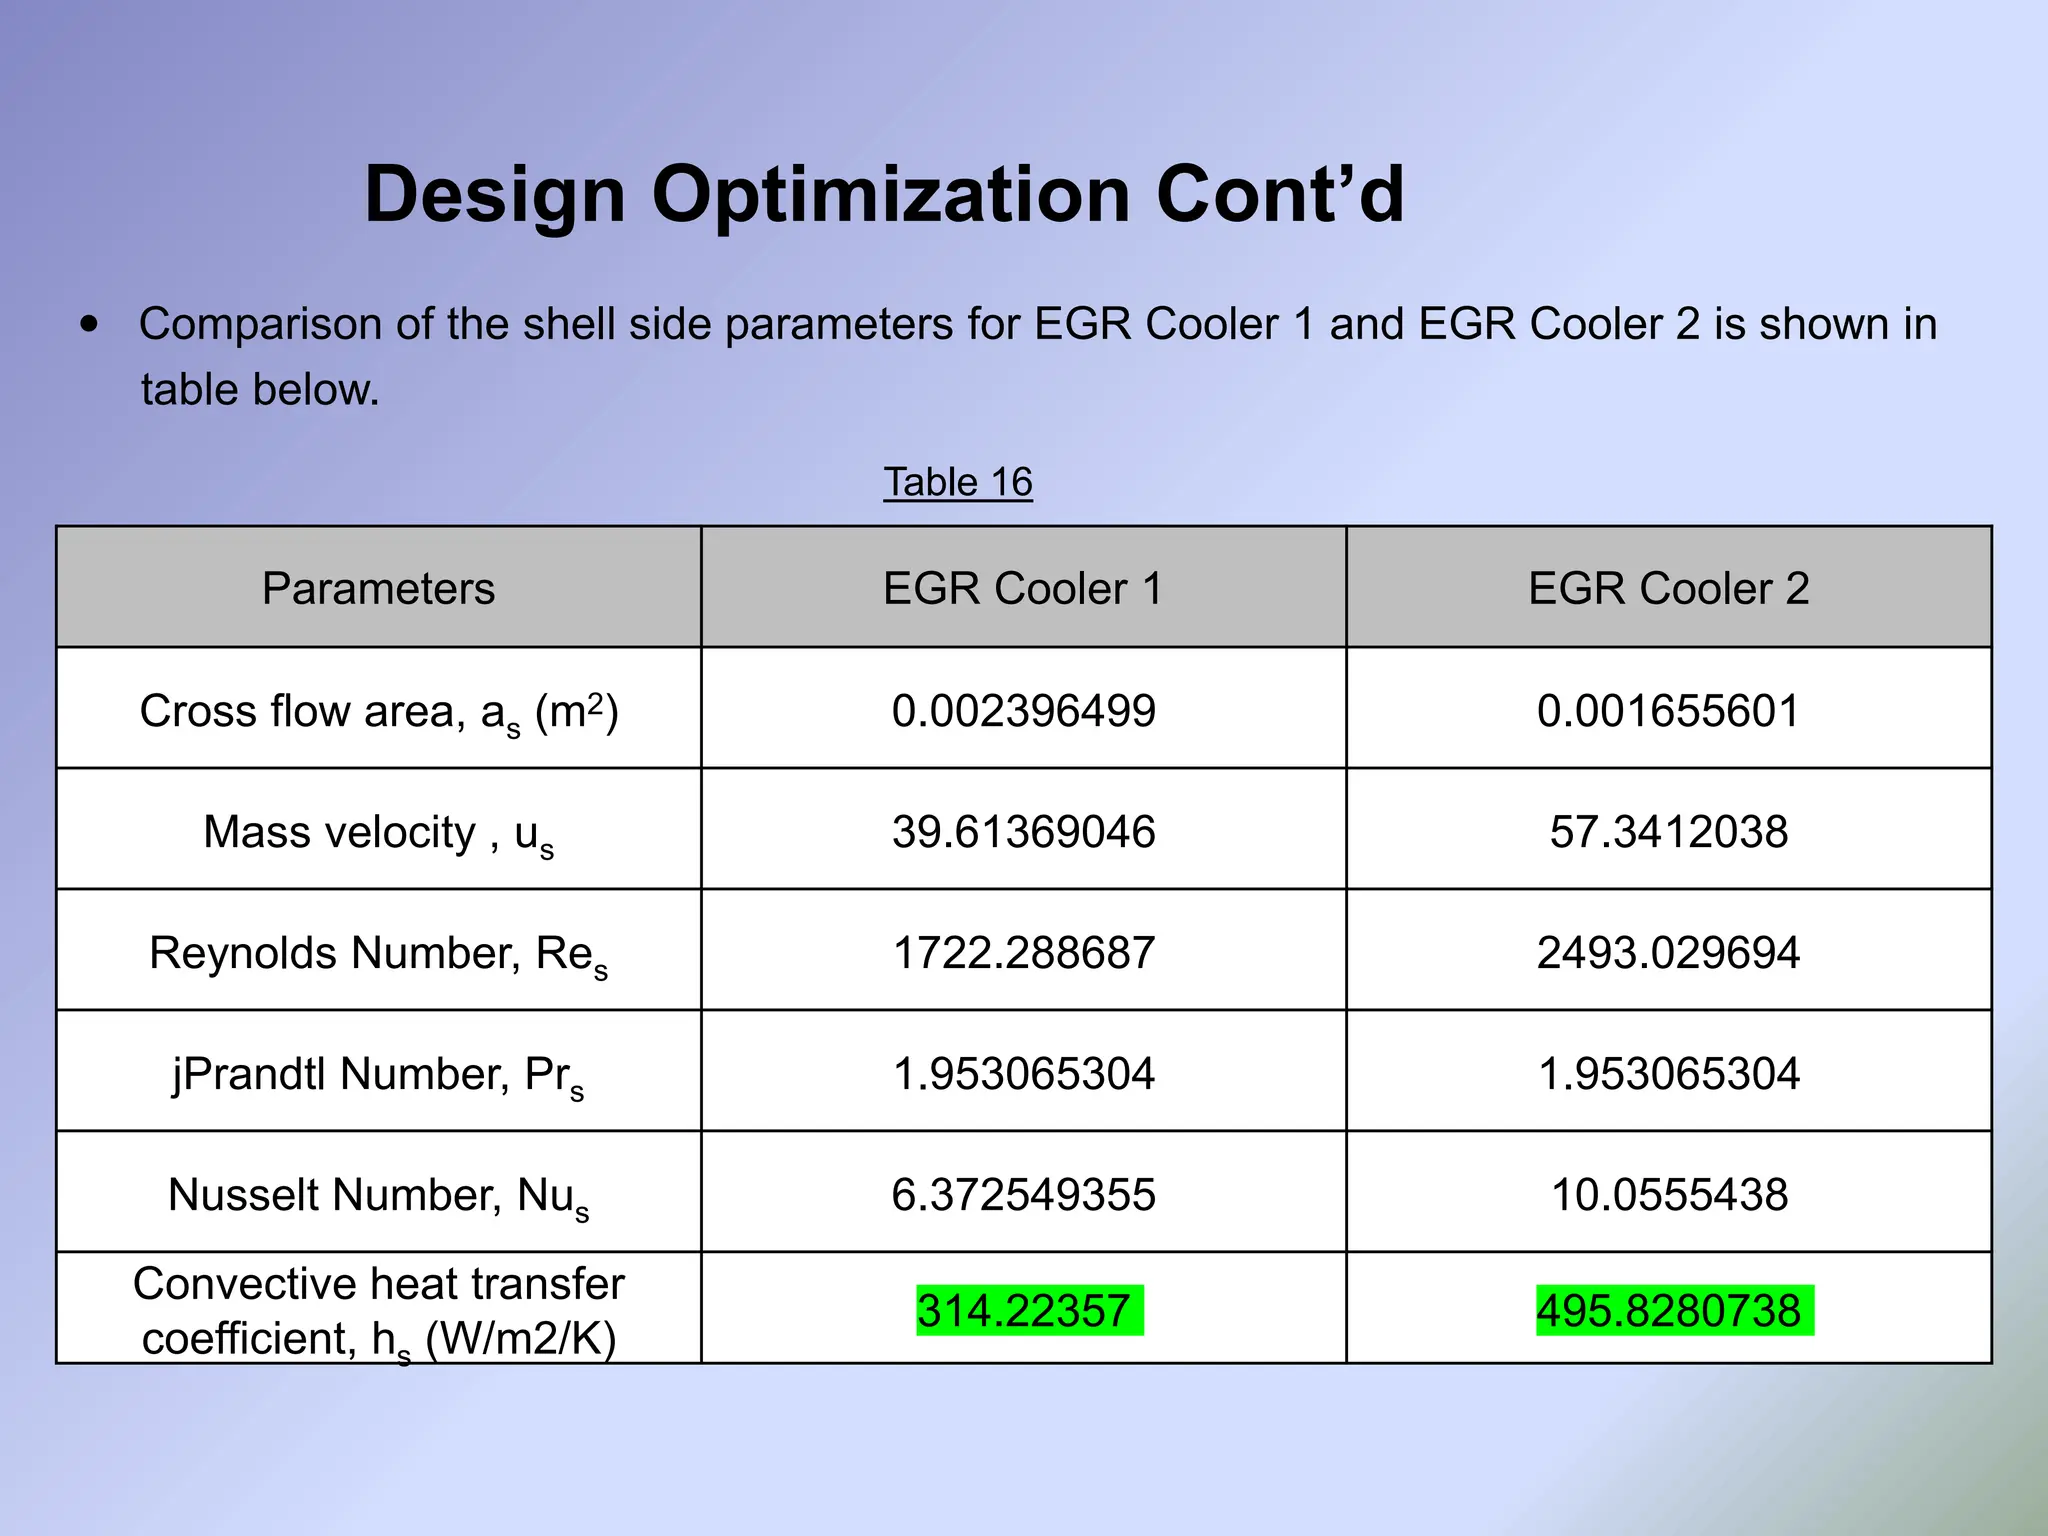Screen dimensions: 2048x1536
Task: Click the value 2493.029694
Action: click(x=1669, y=953)
